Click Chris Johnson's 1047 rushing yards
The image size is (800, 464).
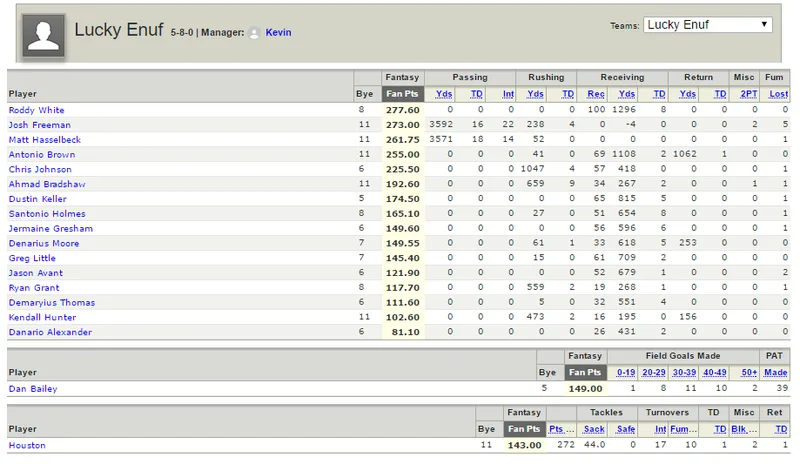pyautogui.click(x=532, y=168)
